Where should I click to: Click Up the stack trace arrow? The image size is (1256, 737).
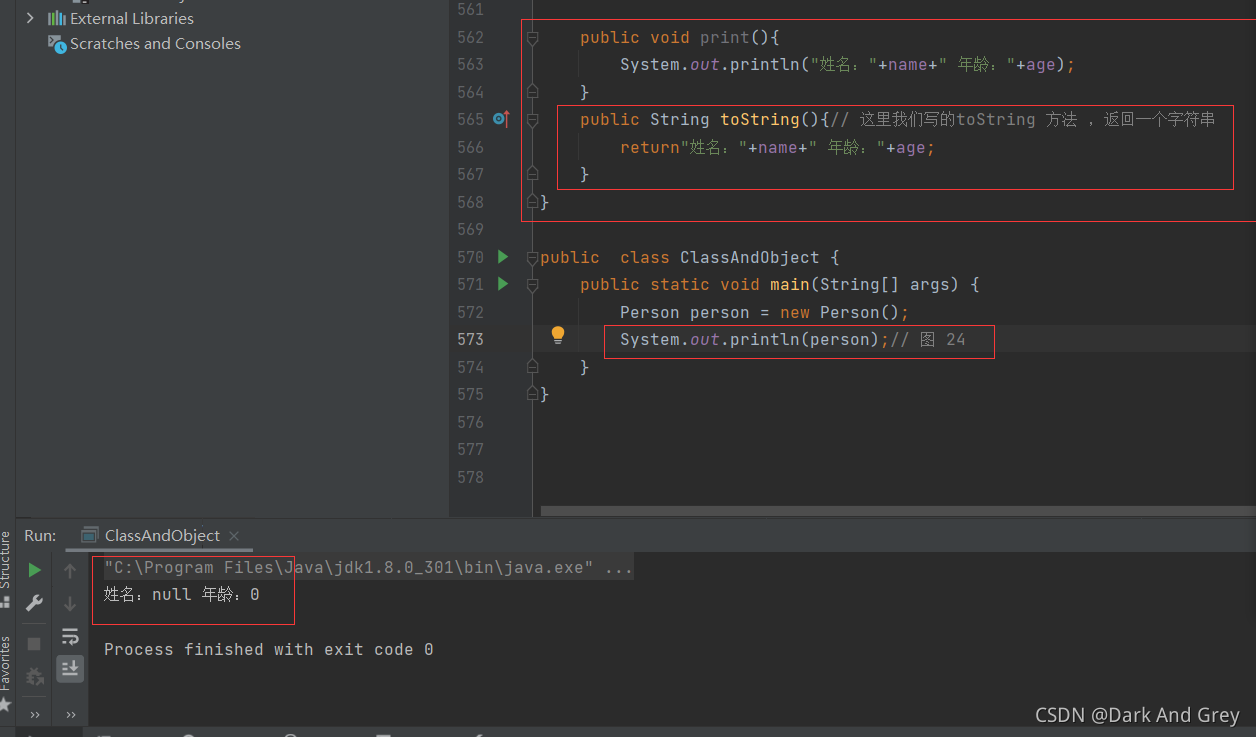click(70, 571)
